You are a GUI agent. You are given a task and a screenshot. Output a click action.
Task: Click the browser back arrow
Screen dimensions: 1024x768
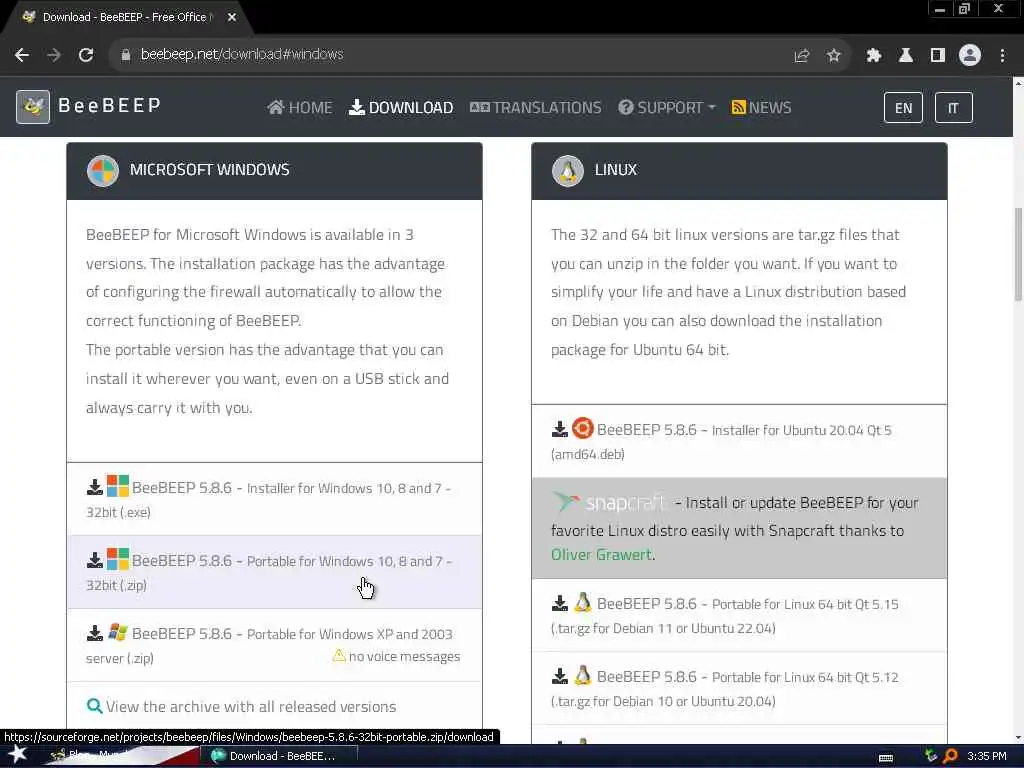tap(22, 55)
